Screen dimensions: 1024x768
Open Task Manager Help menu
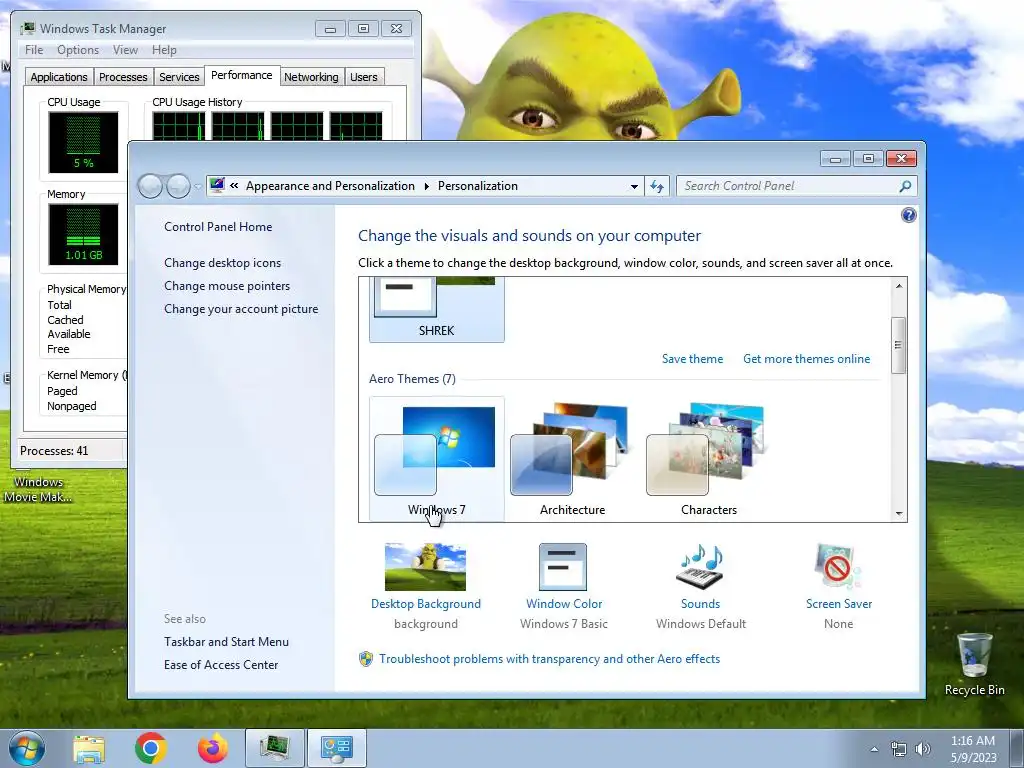164,50
